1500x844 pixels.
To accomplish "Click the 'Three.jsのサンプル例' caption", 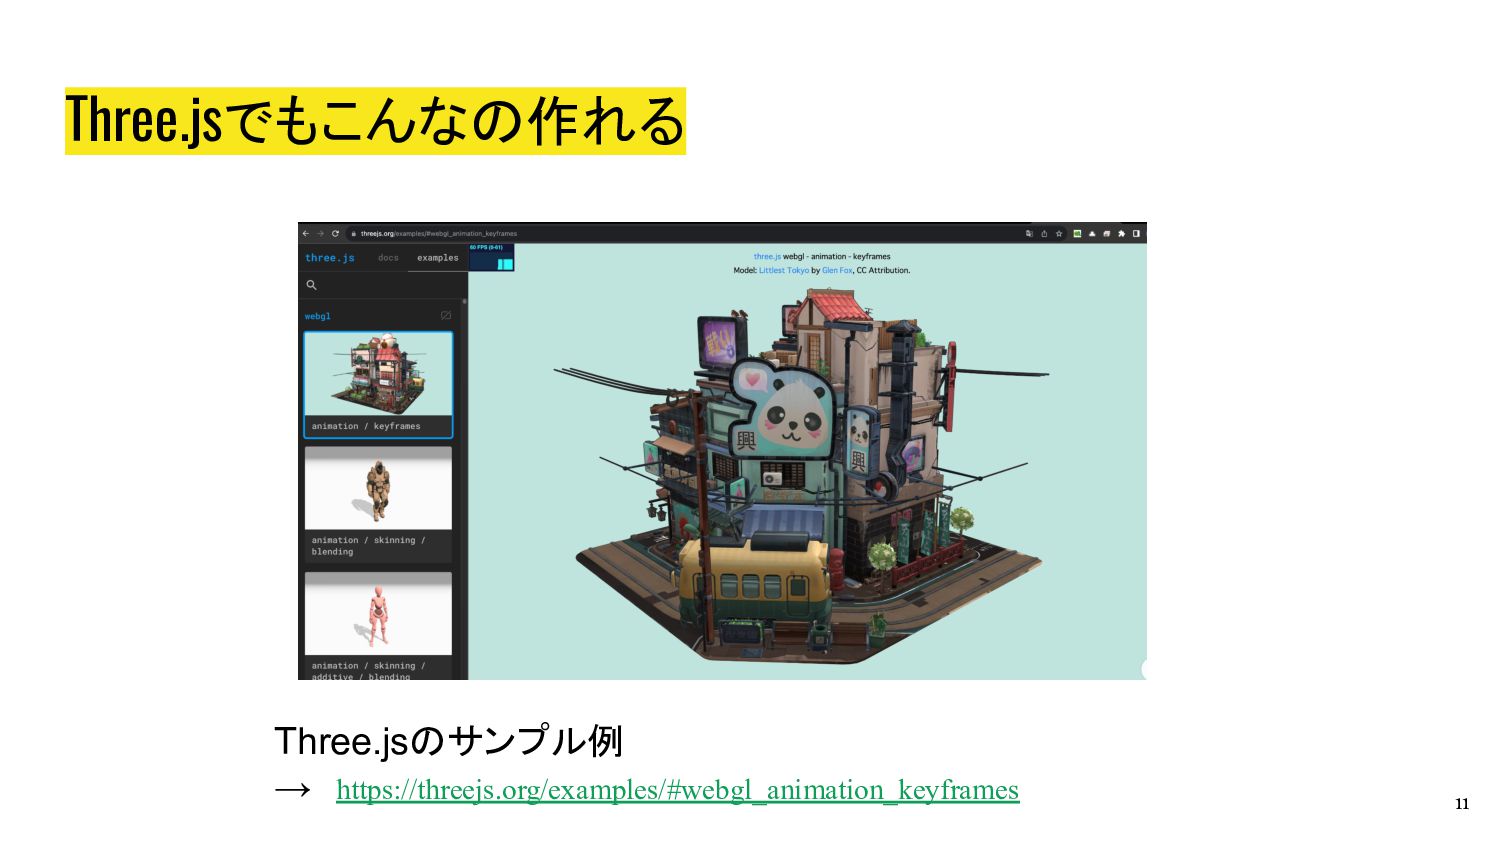I will coord(448,741).
